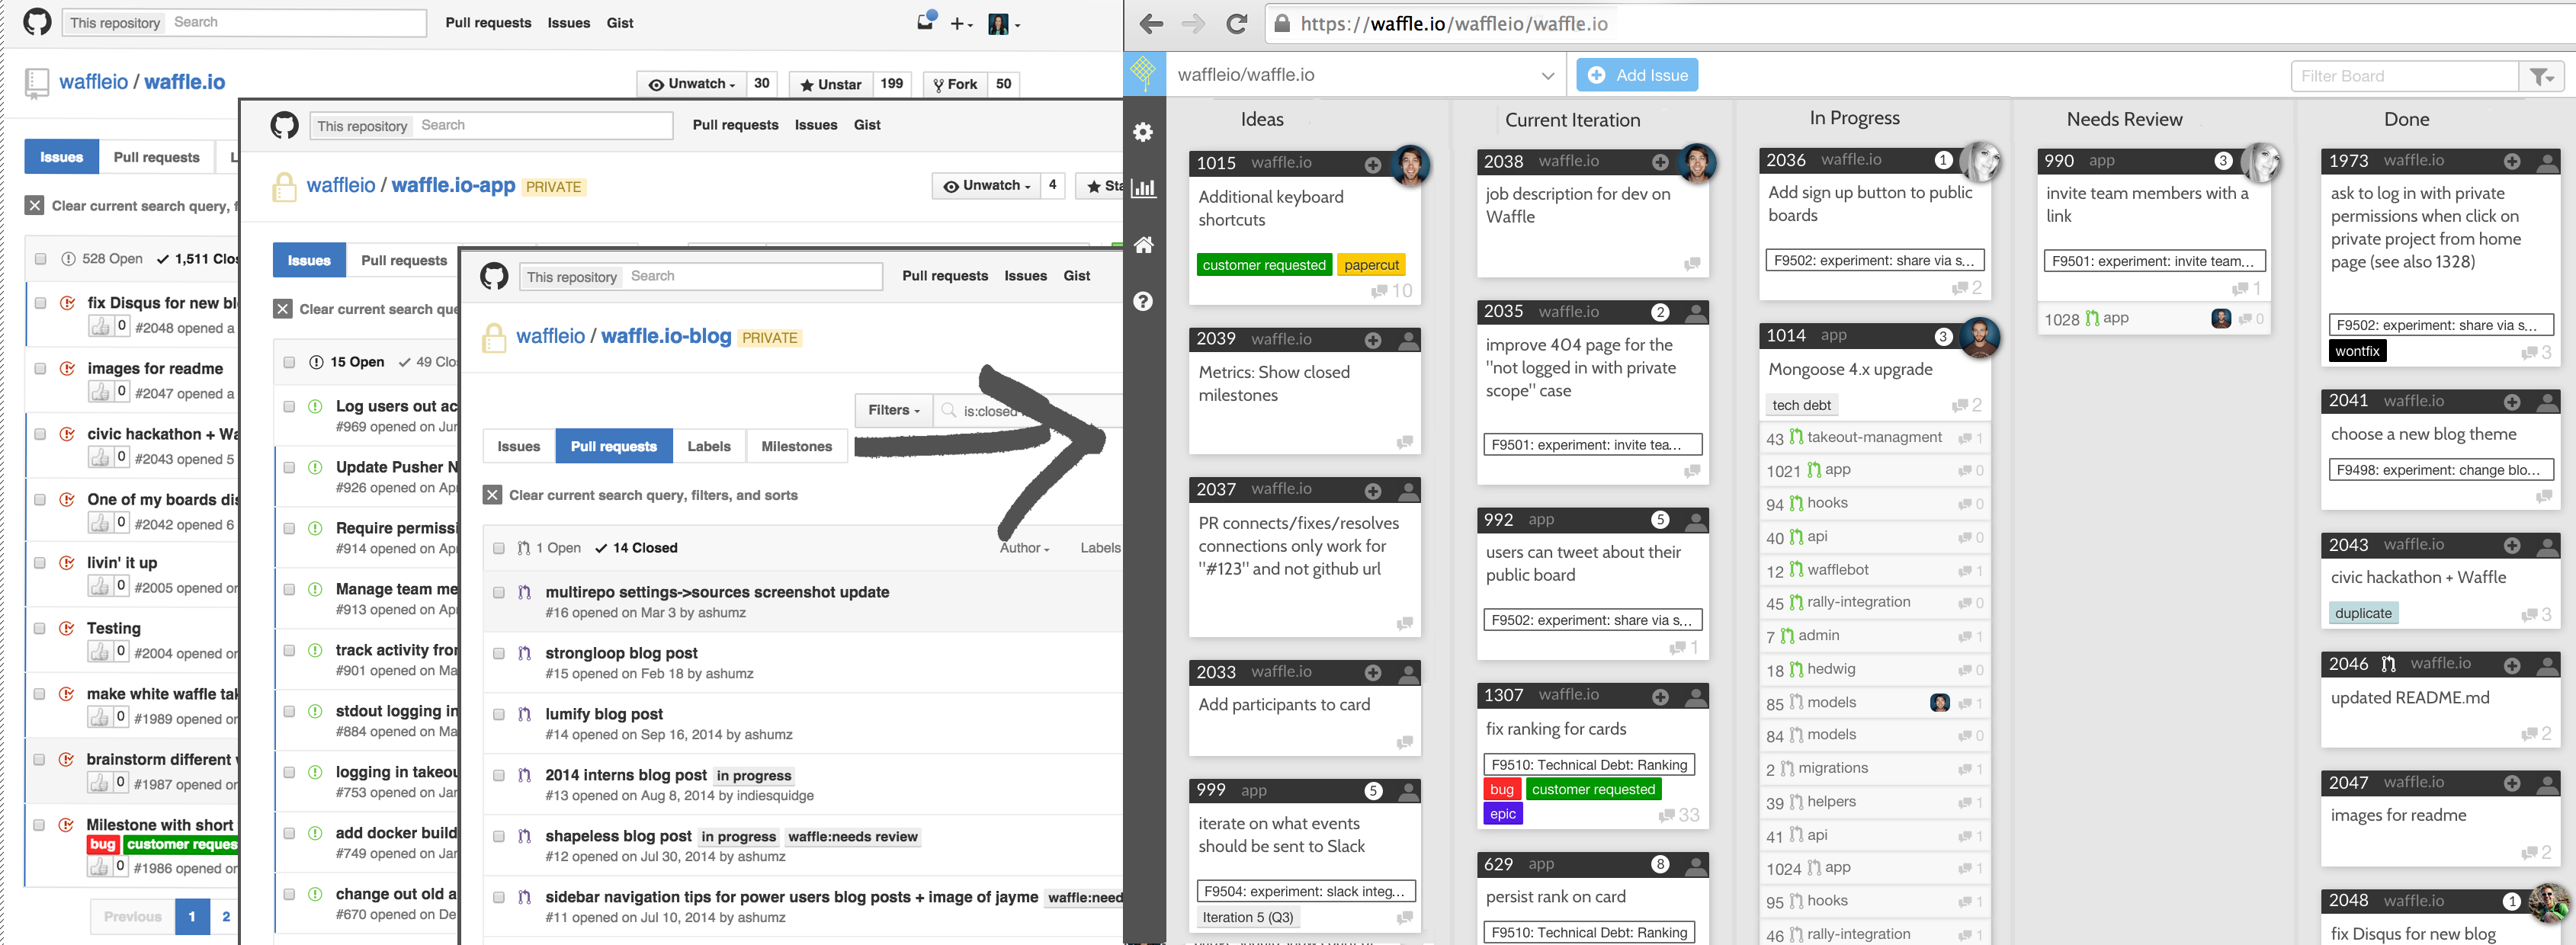
Task: Click the waffle.io URL address bar
Action: [x=1920, y=24]
